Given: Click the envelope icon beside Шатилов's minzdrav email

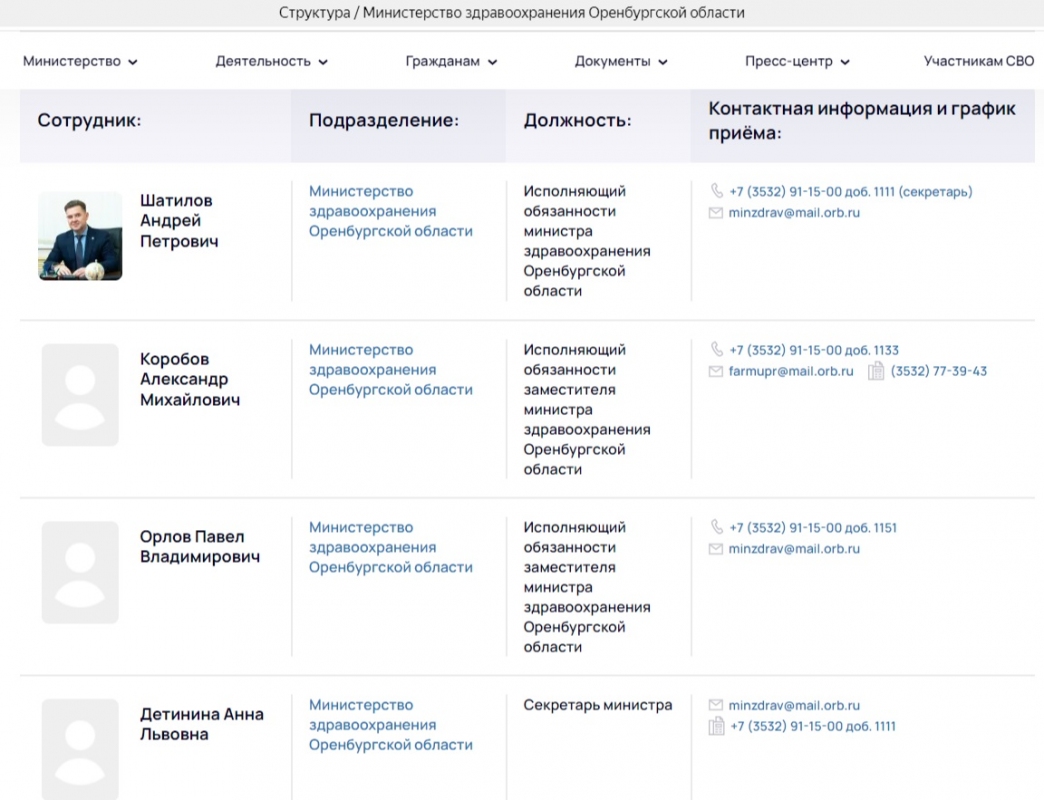Looking at the screenshot, I should pyautogui.click(x=716, y=213).
